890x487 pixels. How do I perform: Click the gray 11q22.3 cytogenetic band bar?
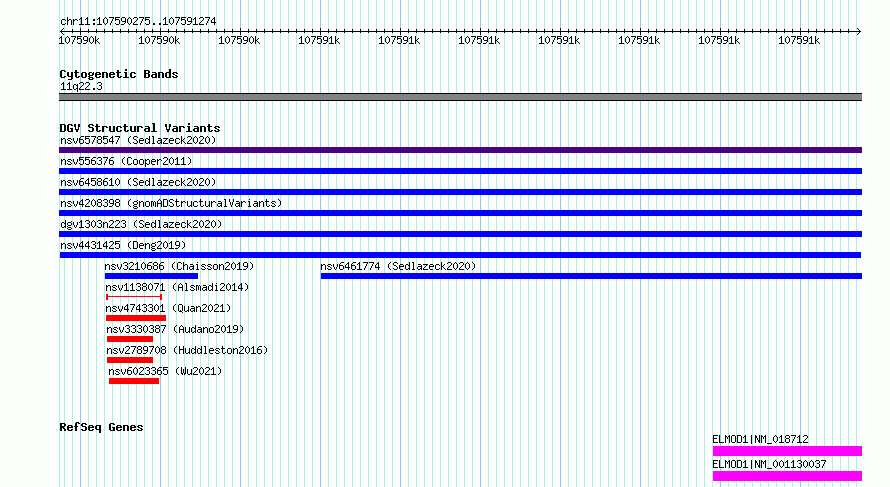[x=460, y=97]
